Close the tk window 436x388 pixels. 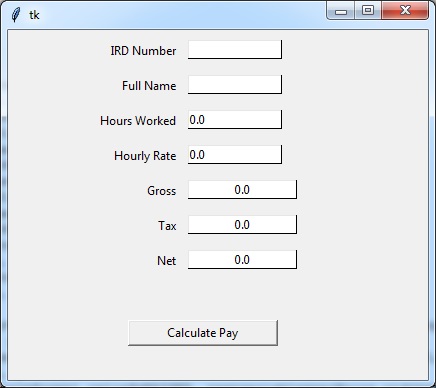[x=405, y=11]
